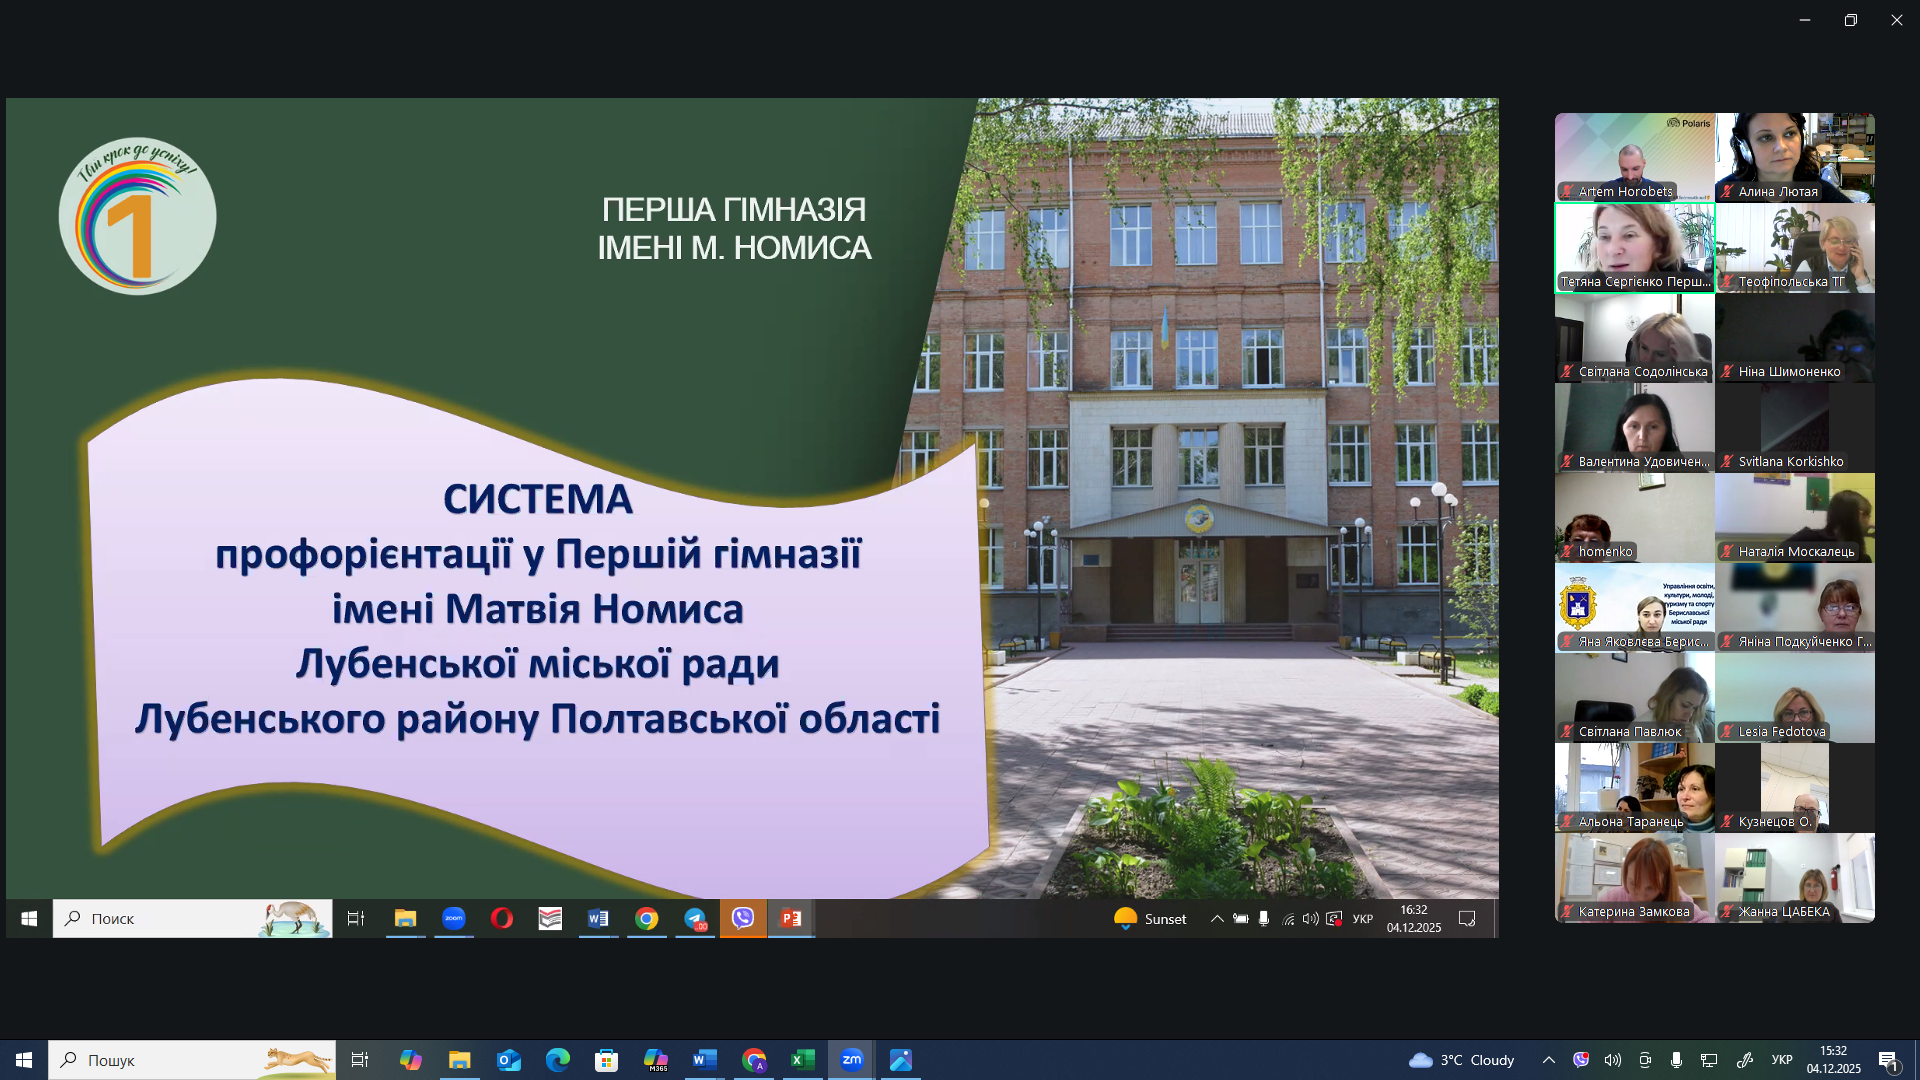Open the Photos app taskbar icon
1920x1080 pixels.
(901, 1060)
